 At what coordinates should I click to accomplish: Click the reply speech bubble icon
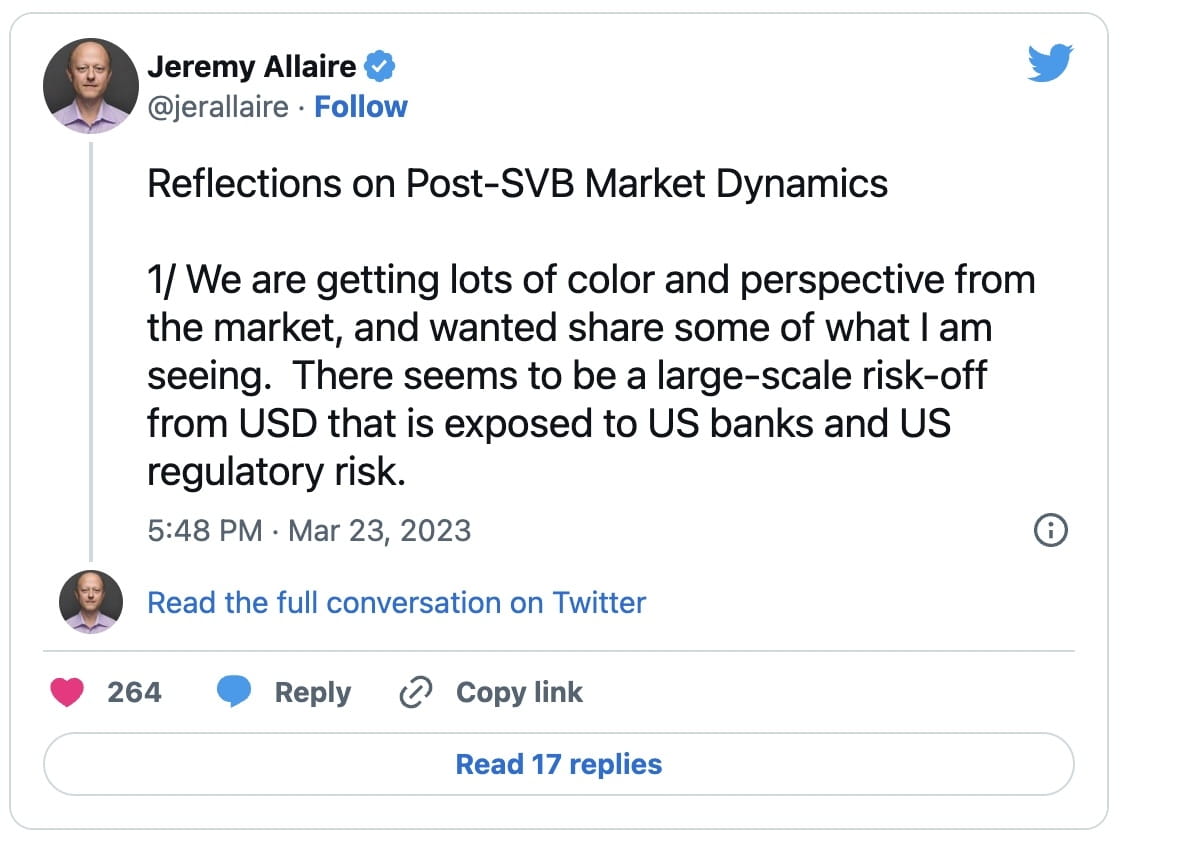pos(233,692)
